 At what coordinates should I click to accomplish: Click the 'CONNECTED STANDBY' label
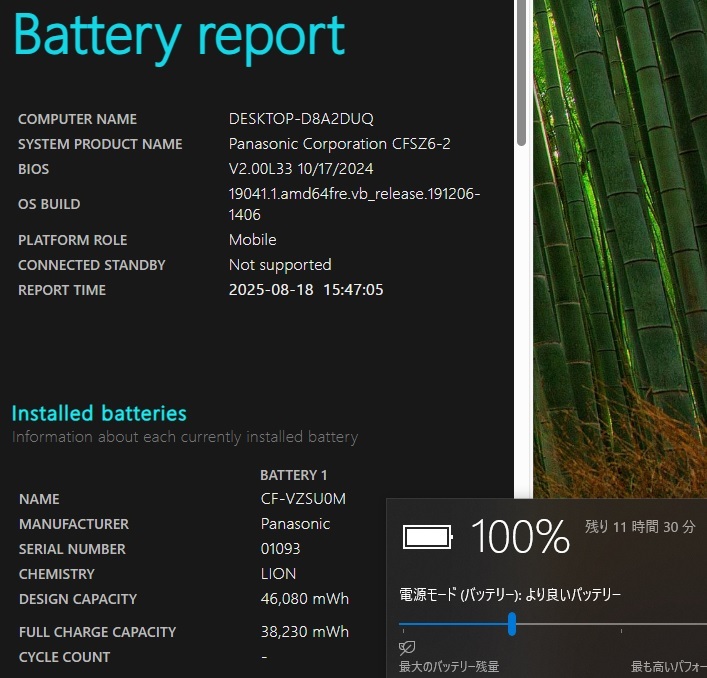point(92,265)
